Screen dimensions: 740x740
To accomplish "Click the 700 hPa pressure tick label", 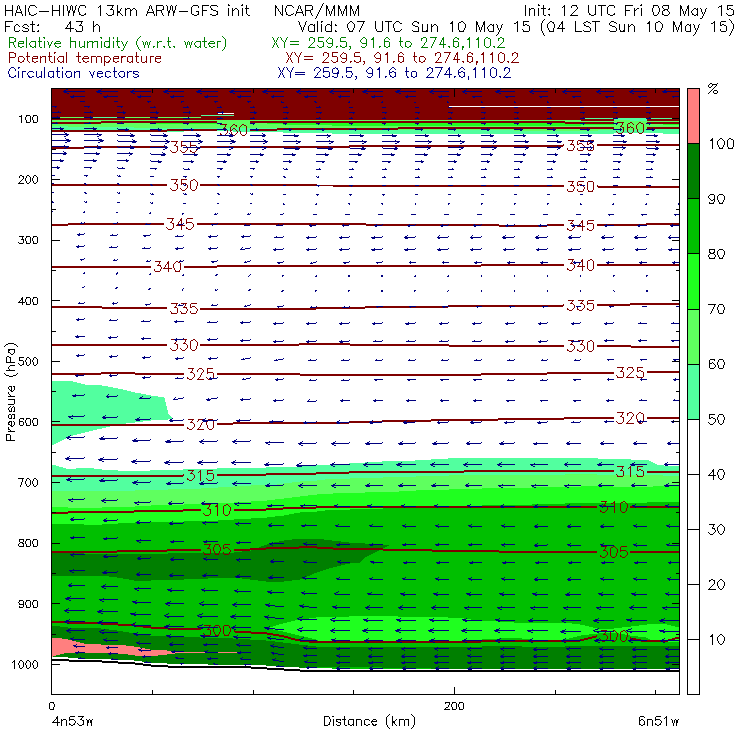I will point(28,482).
